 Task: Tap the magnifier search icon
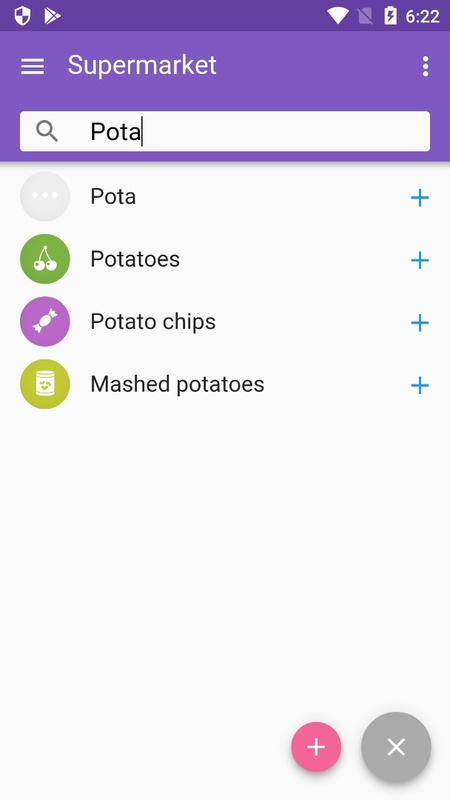point(47,131)
